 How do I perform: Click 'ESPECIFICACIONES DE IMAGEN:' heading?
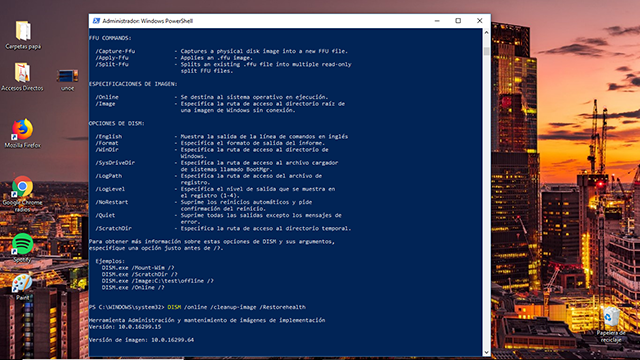click(x=133, y=84)
